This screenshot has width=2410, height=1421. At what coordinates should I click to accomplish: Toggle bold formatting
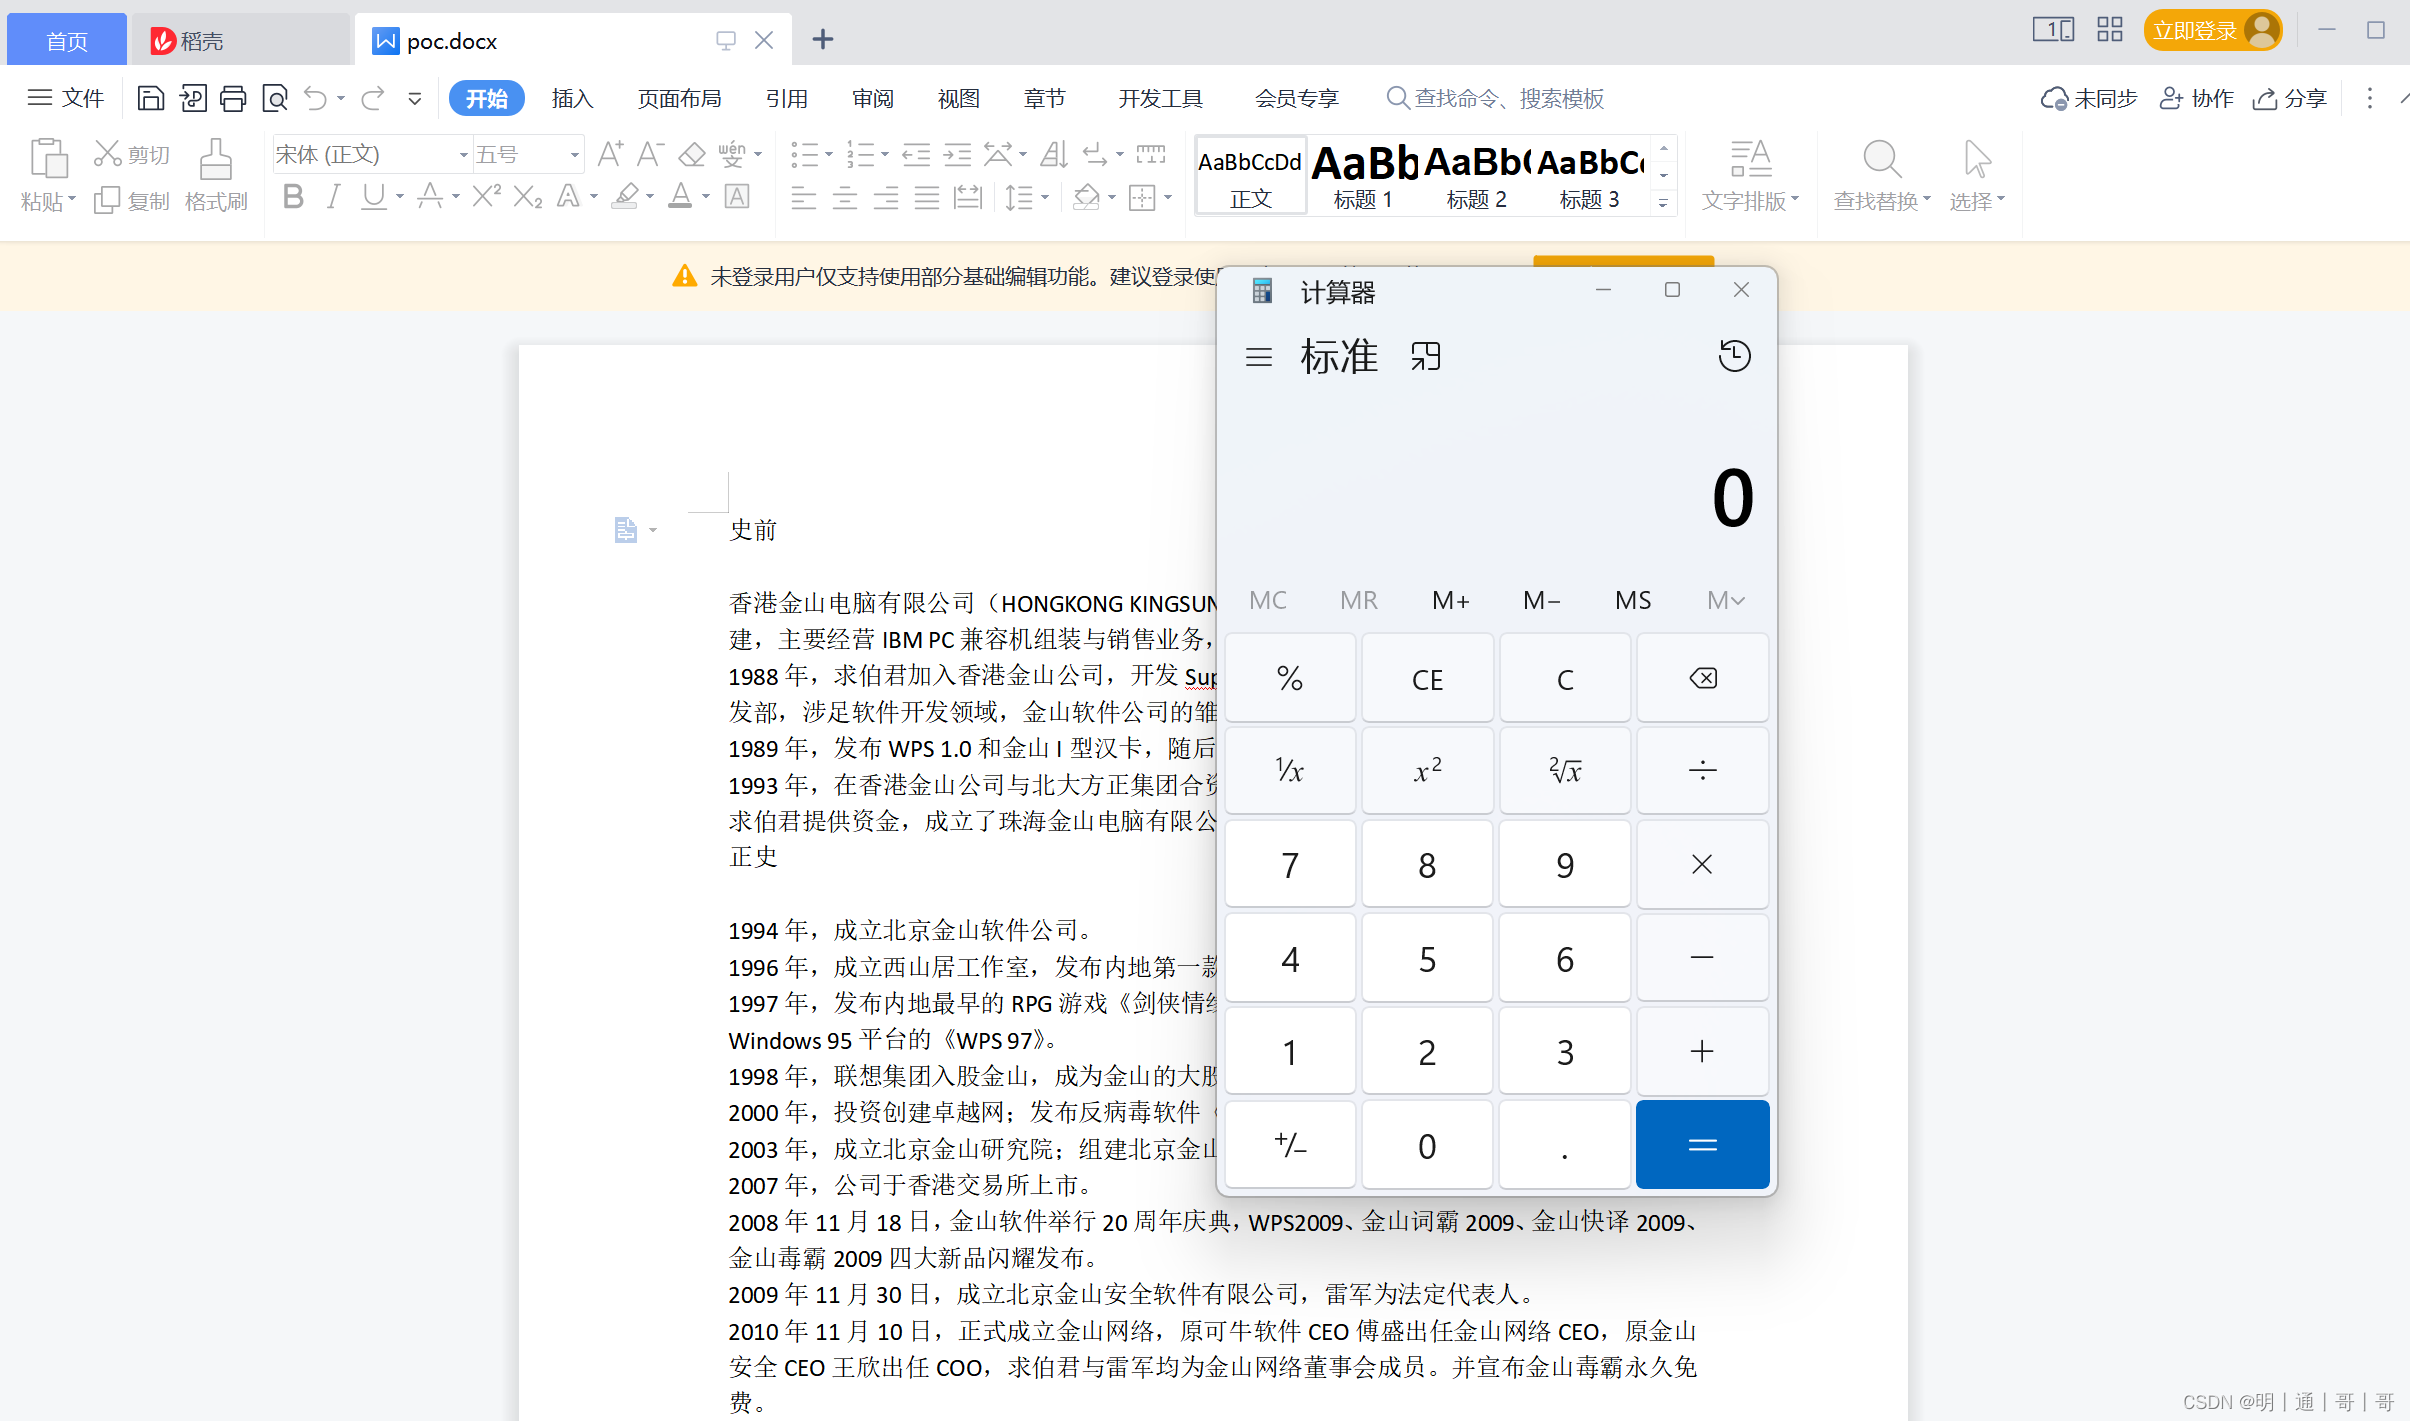(293, 196)
